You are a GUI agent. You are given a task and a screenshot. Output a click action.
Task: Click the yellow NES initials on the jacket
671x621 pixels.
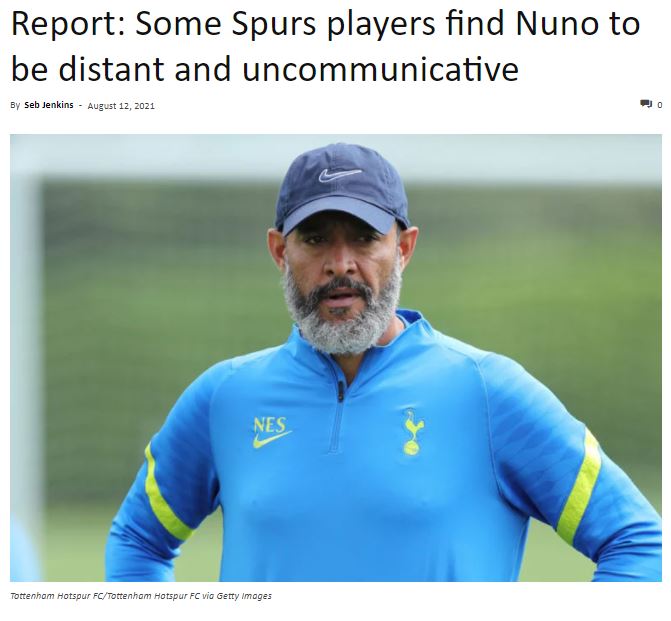(x=270, y=425)
